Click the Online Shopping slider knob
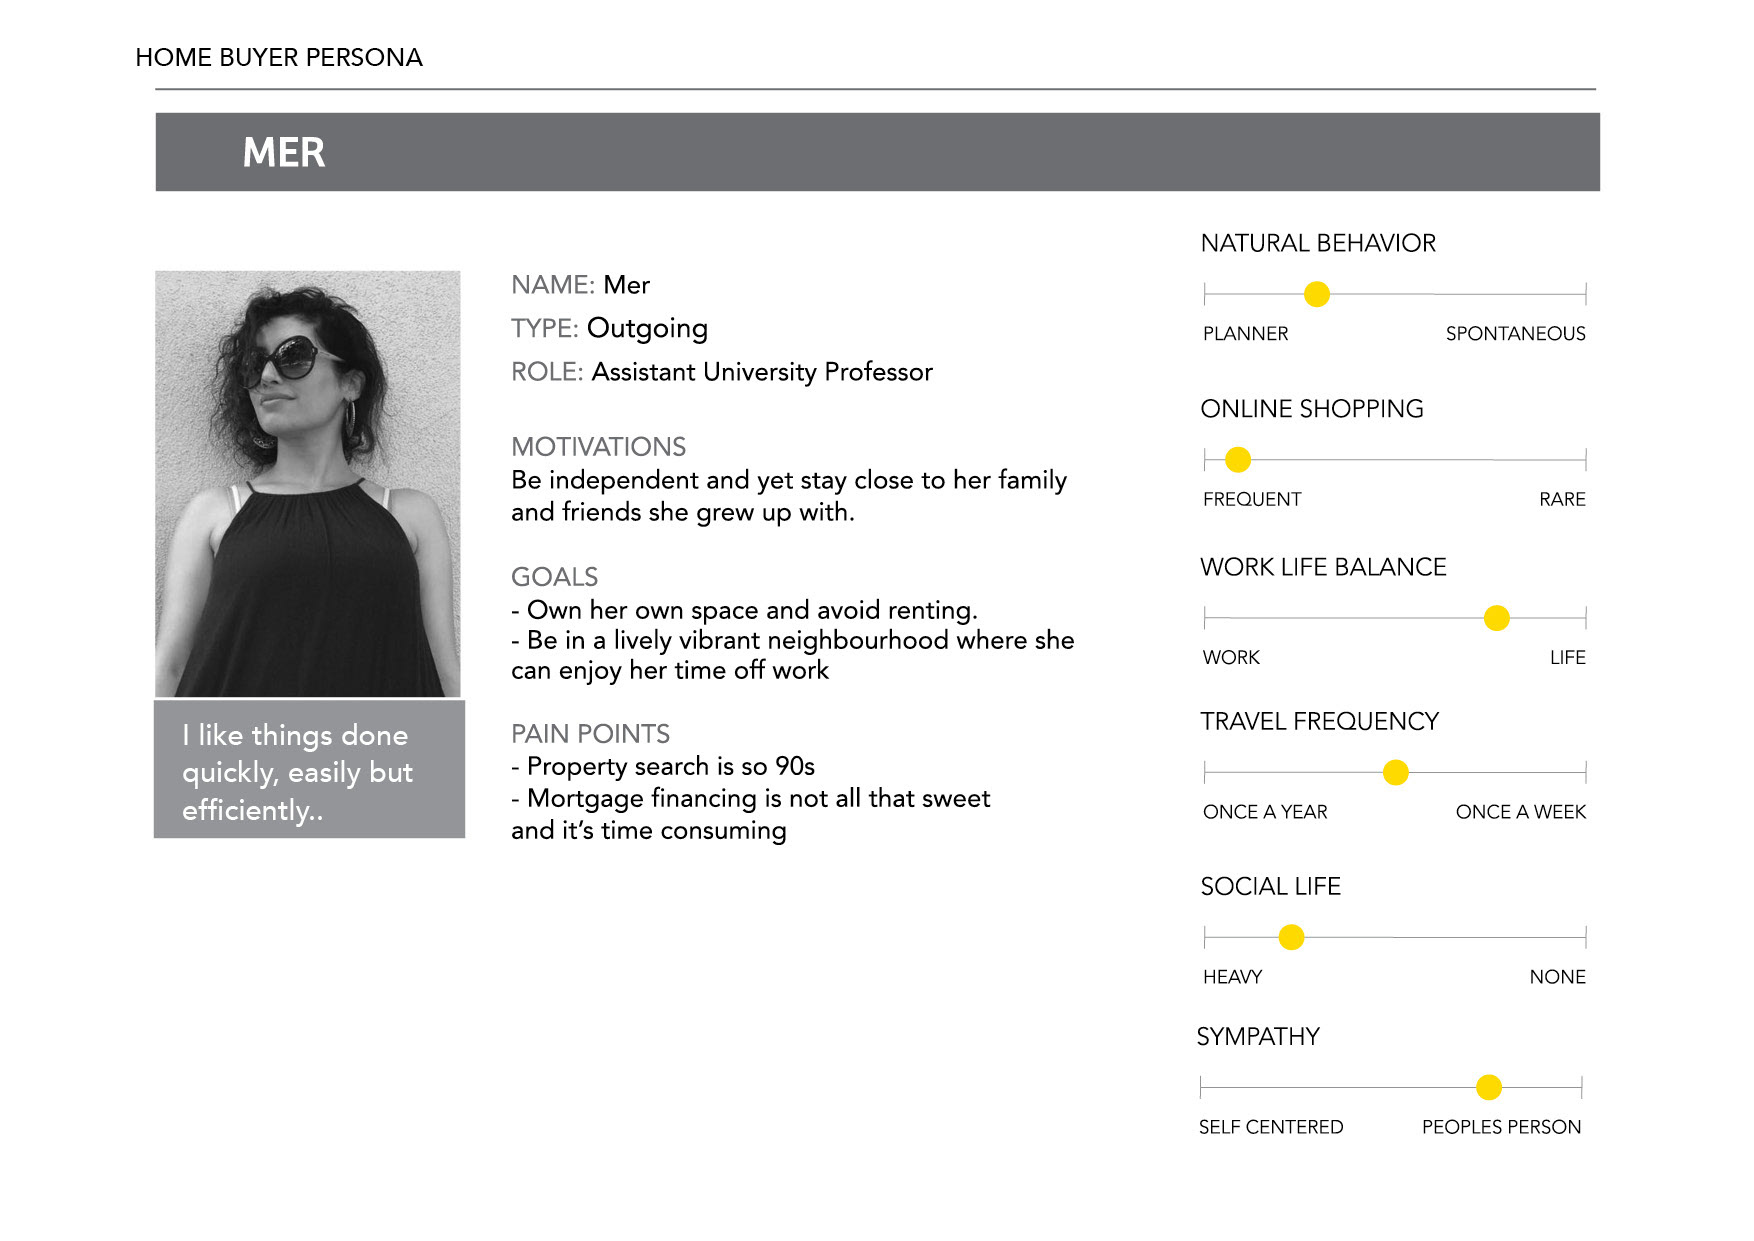1754x1241 pixels. click(x=1238, y=459)
